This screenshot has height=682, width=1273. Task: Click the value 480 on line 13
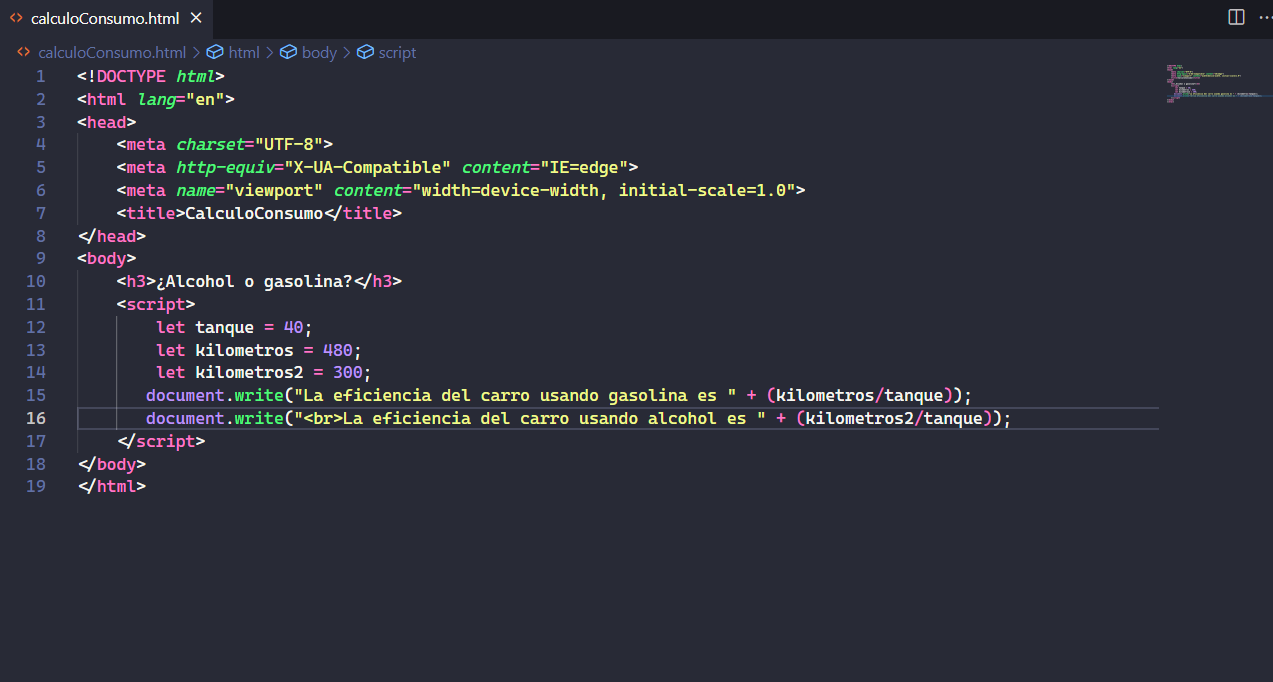point(338,350)
